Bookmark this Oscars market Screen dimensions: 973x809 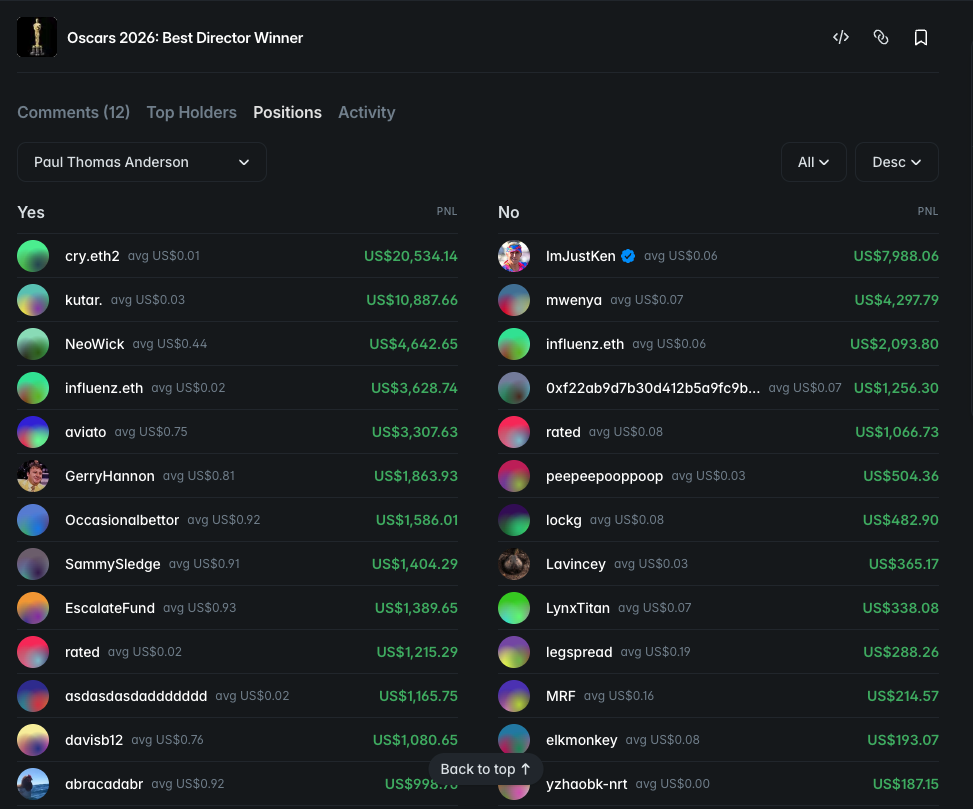coord(921,37)
